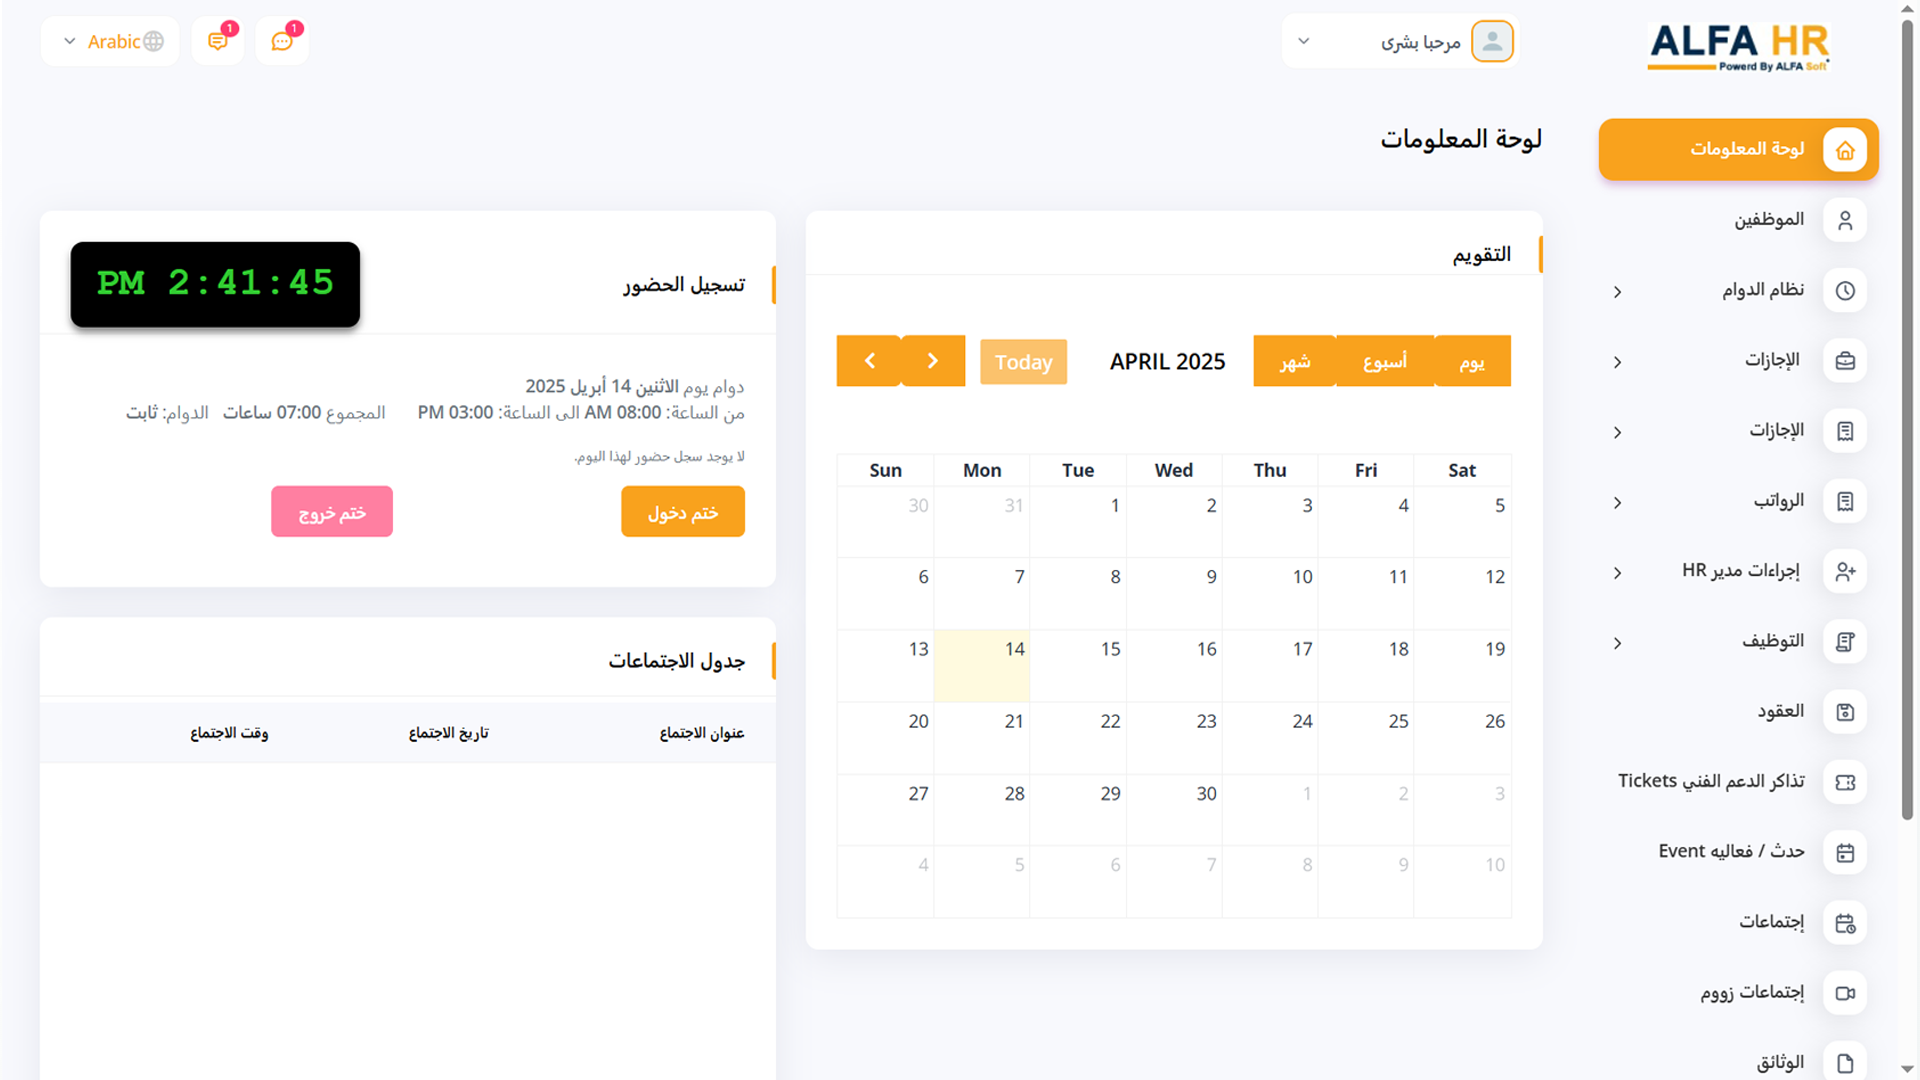1920x1080 pixels.
Task: Click the العقود contracts icon
Action: [1845, 712]
